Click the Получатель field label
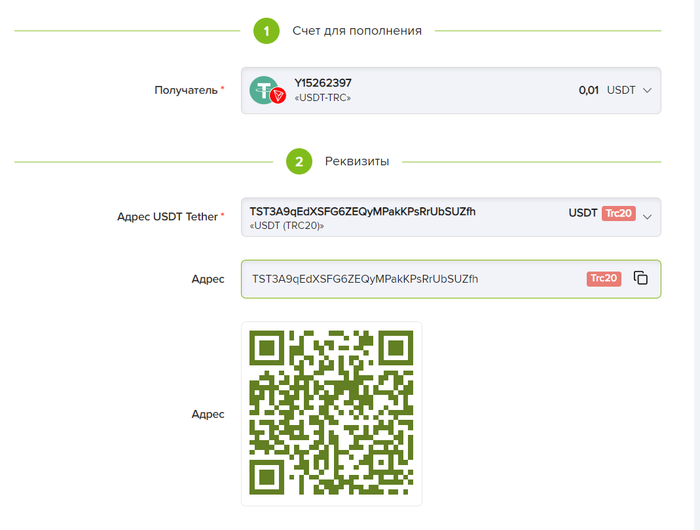700x530 pixels. (185, 90)
